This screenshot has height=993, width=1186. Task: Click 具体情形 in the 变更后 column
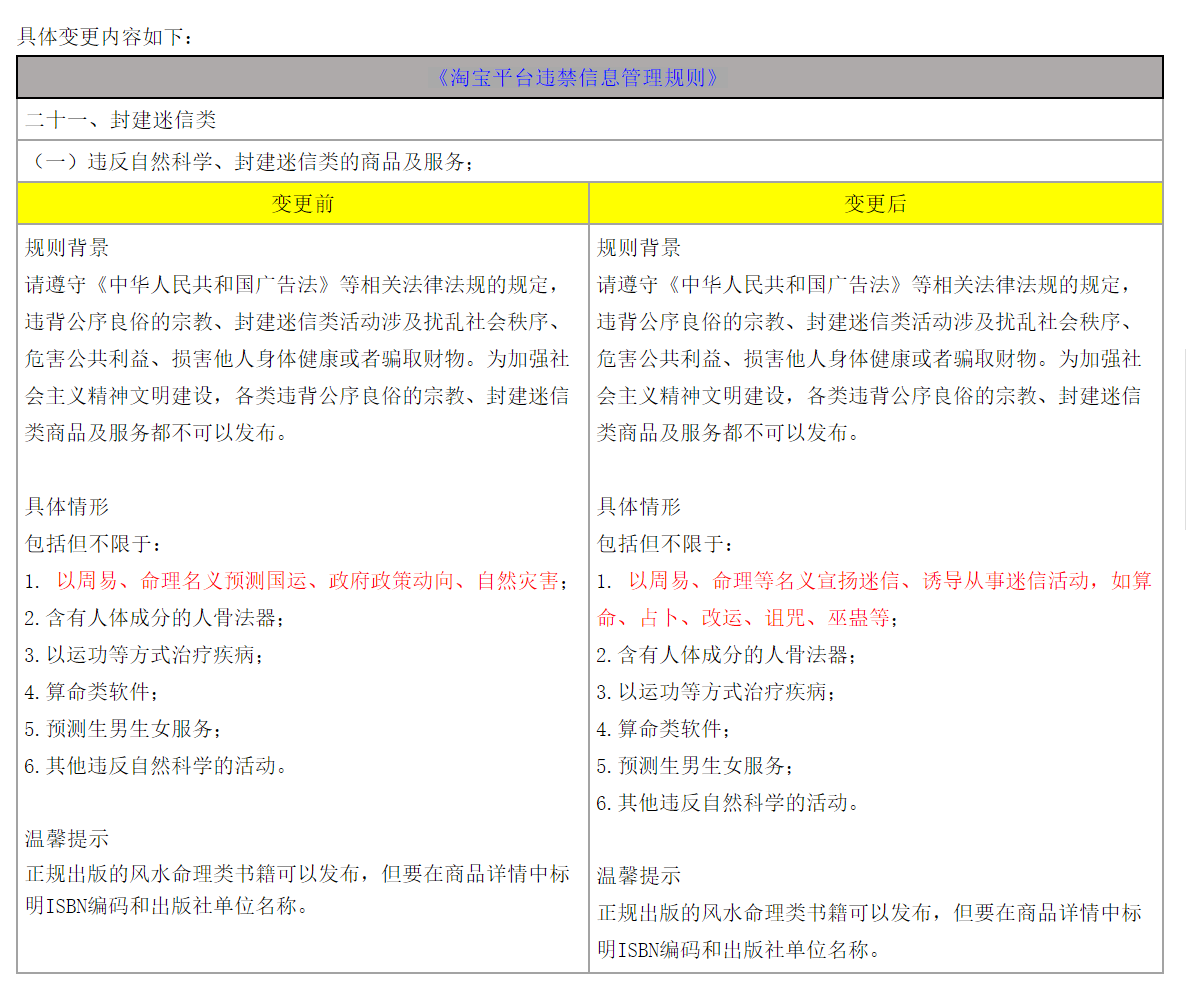[x=638, y=506]
